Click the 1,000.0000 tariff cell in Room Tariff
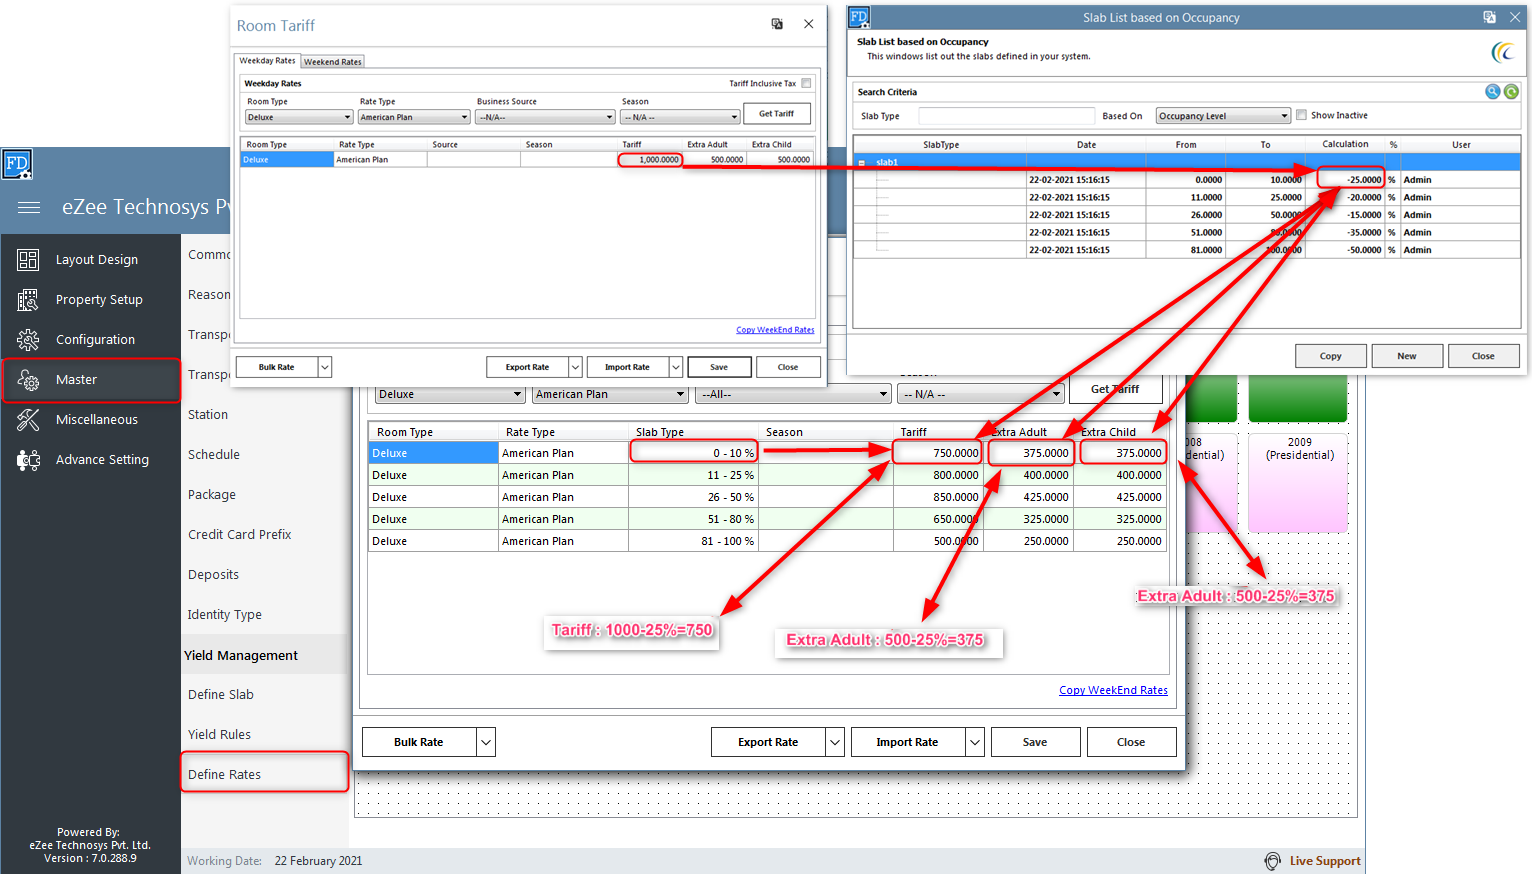 [650, 160]
